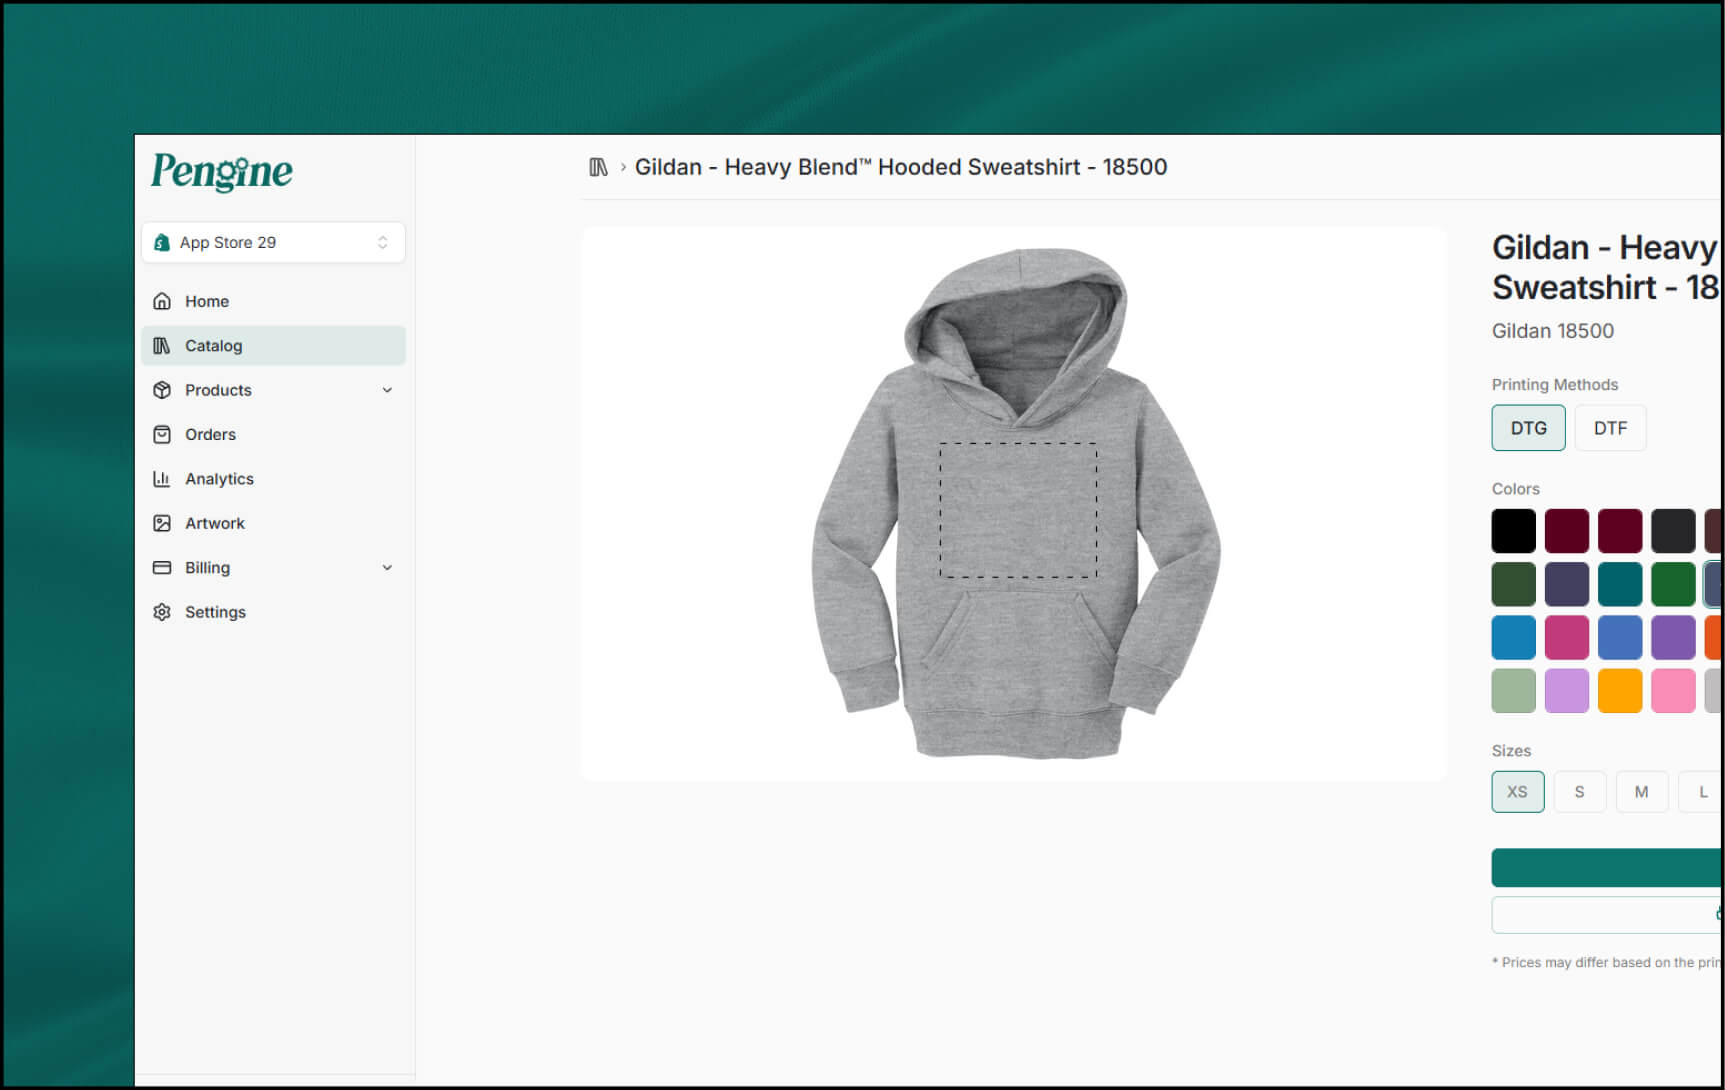
Task: Click the Analytics chart icon
Action: pyautogui.click(x=163, y=479)
